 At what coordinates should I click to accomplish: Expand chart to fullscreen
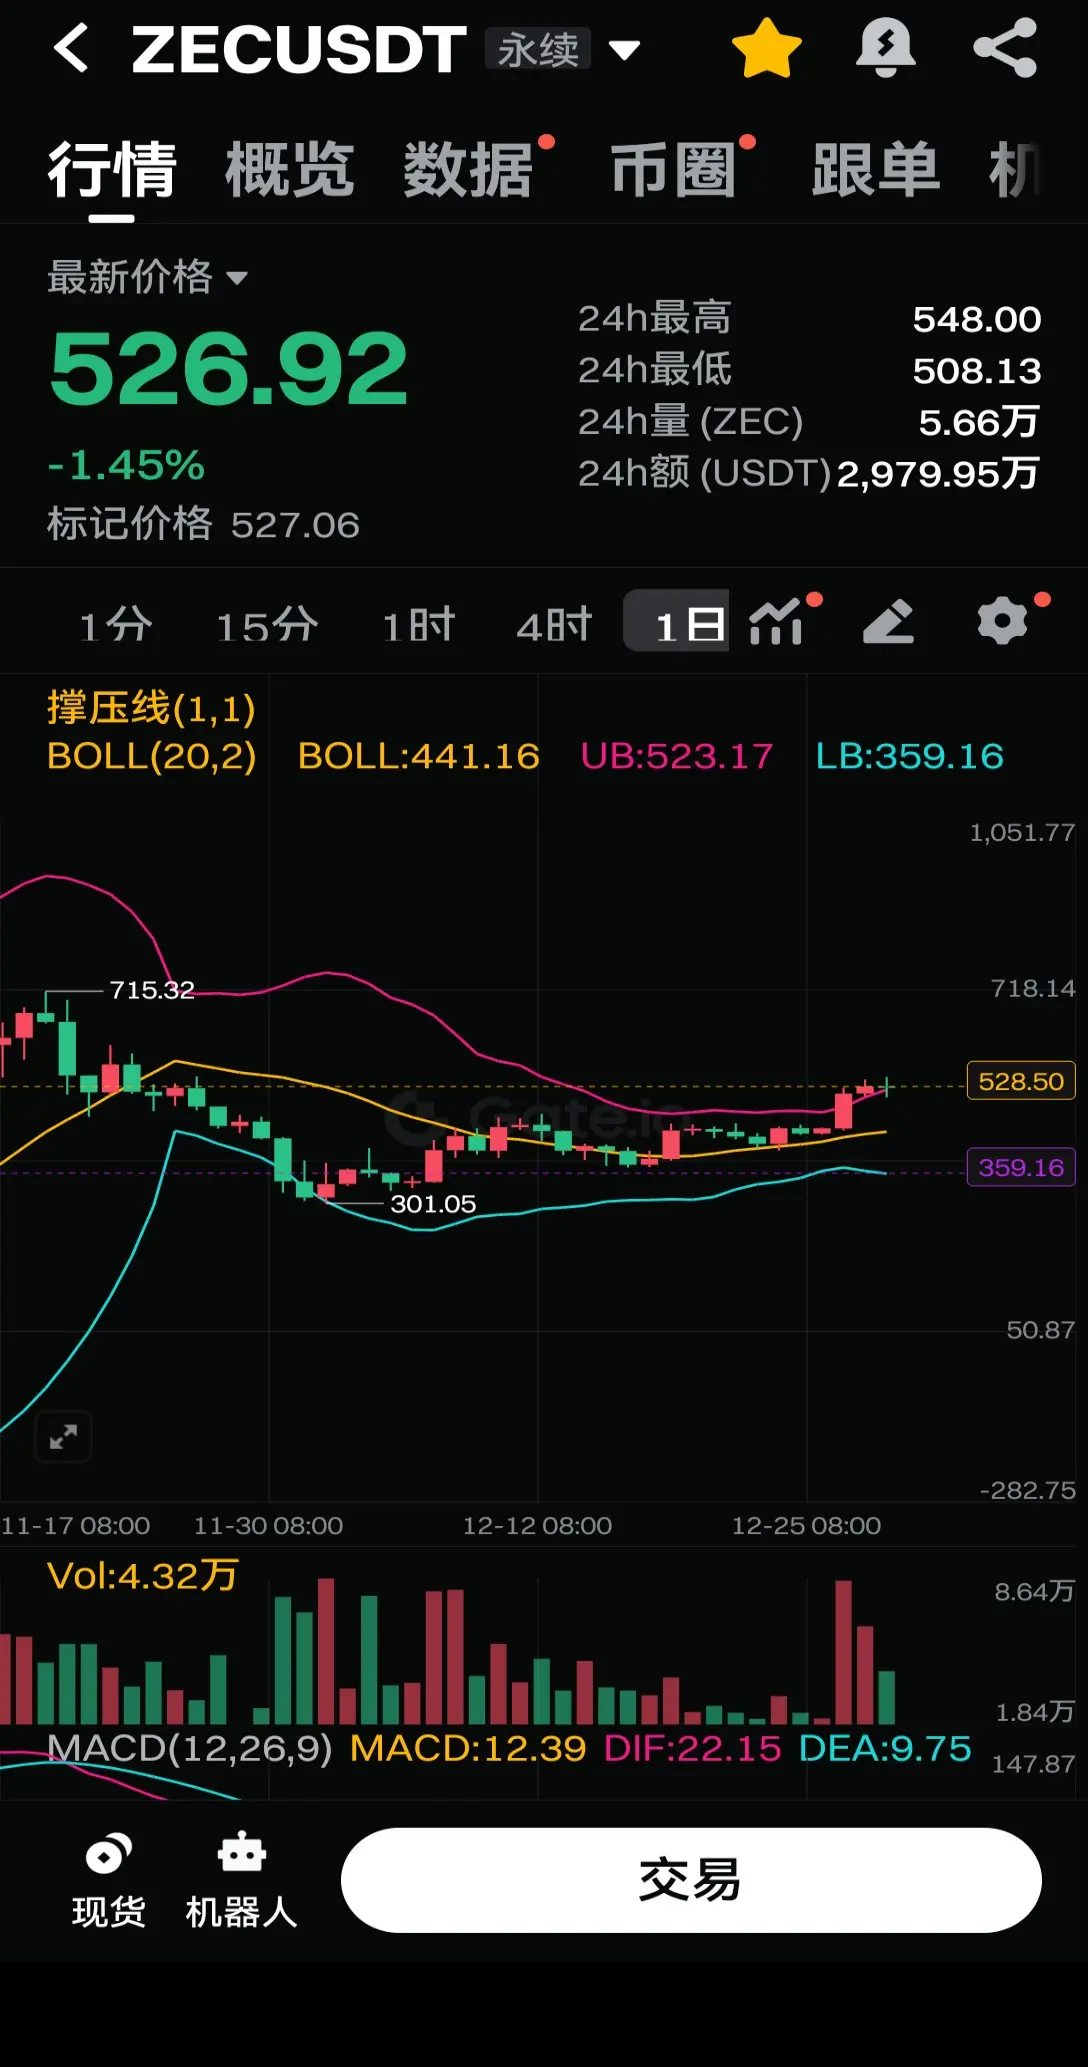click(63, 1437)
